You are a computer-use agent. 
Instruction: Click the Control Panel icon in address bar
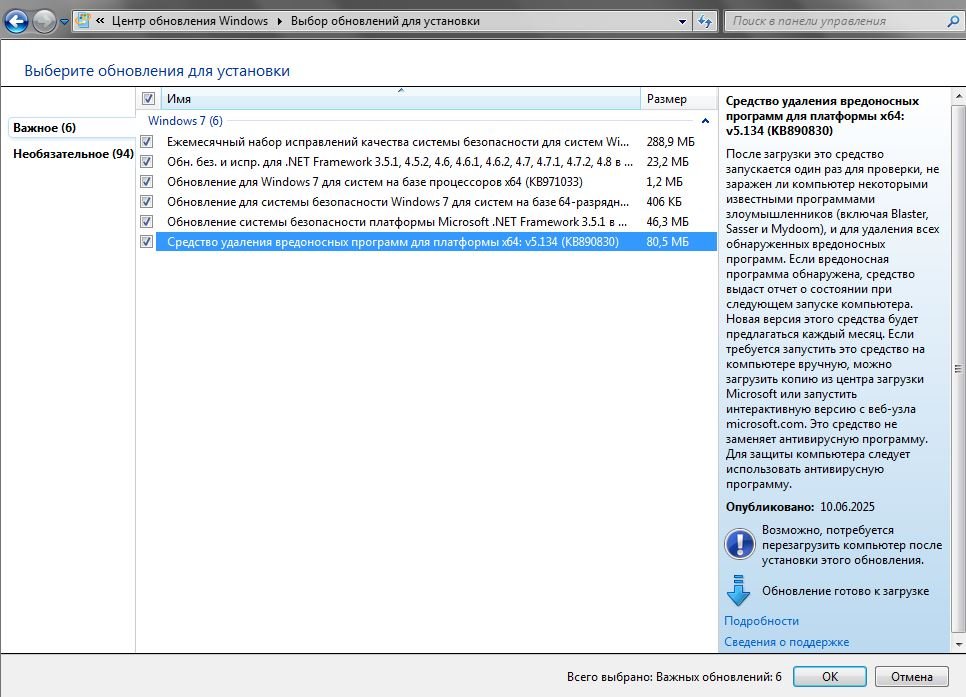83,21
